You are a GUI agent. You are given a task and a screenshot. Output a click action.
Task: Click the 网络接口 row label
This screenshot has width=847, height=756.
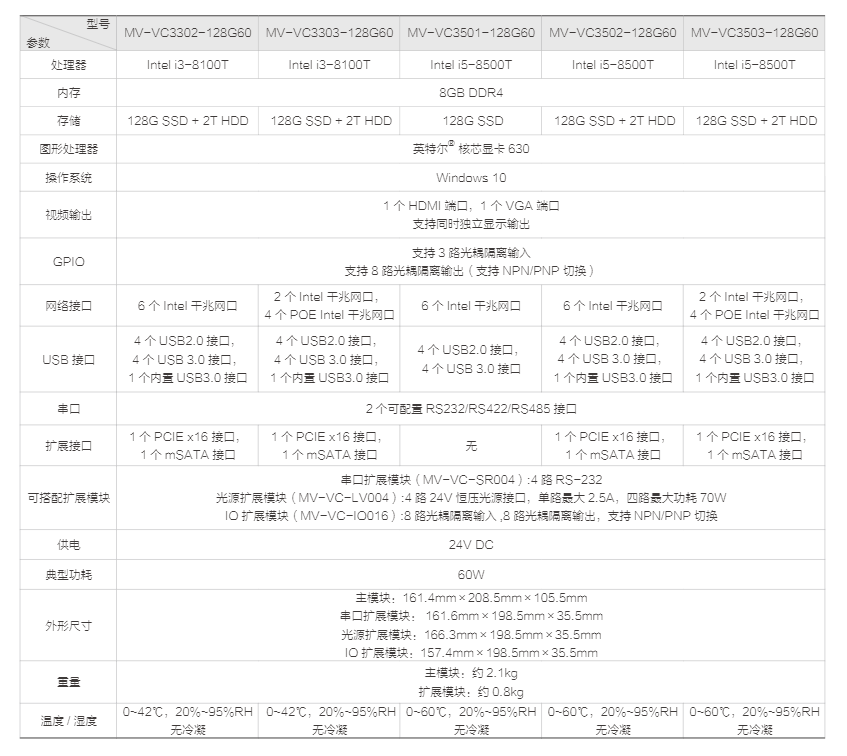coord(65,306)
